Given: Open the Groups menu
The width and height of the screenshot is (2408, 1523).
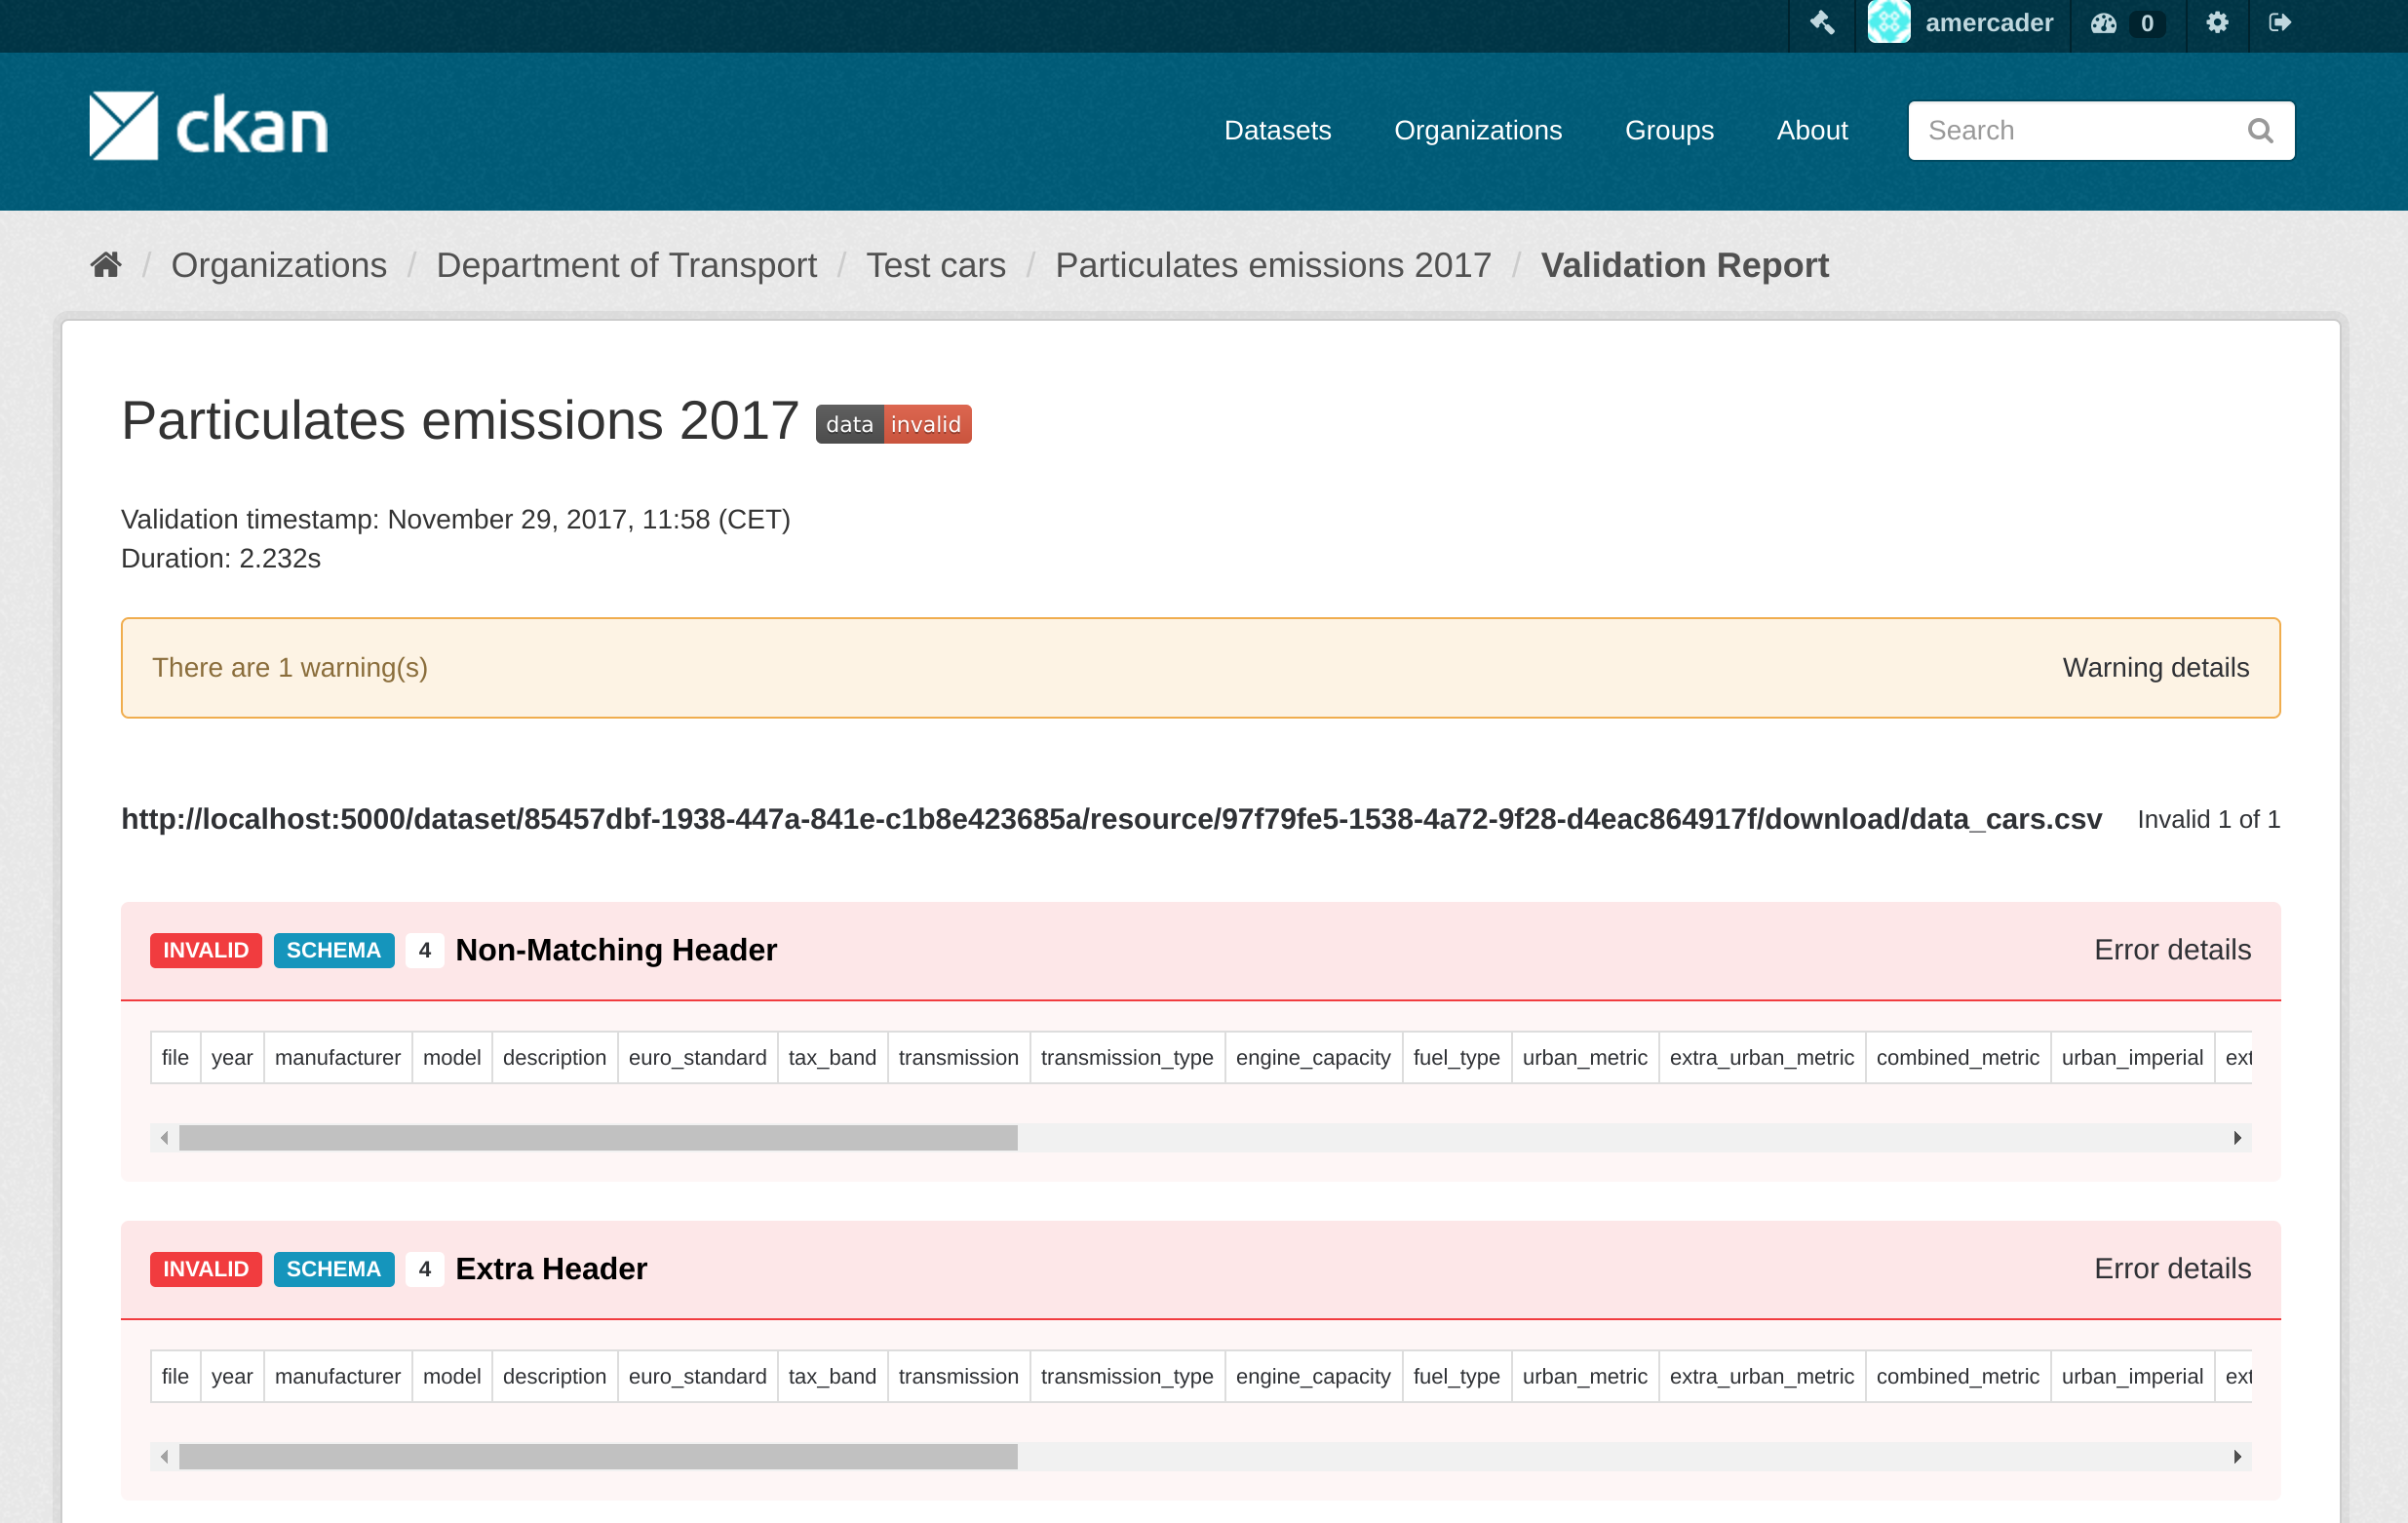Looking at the screenshot, I should [1668, 130].
